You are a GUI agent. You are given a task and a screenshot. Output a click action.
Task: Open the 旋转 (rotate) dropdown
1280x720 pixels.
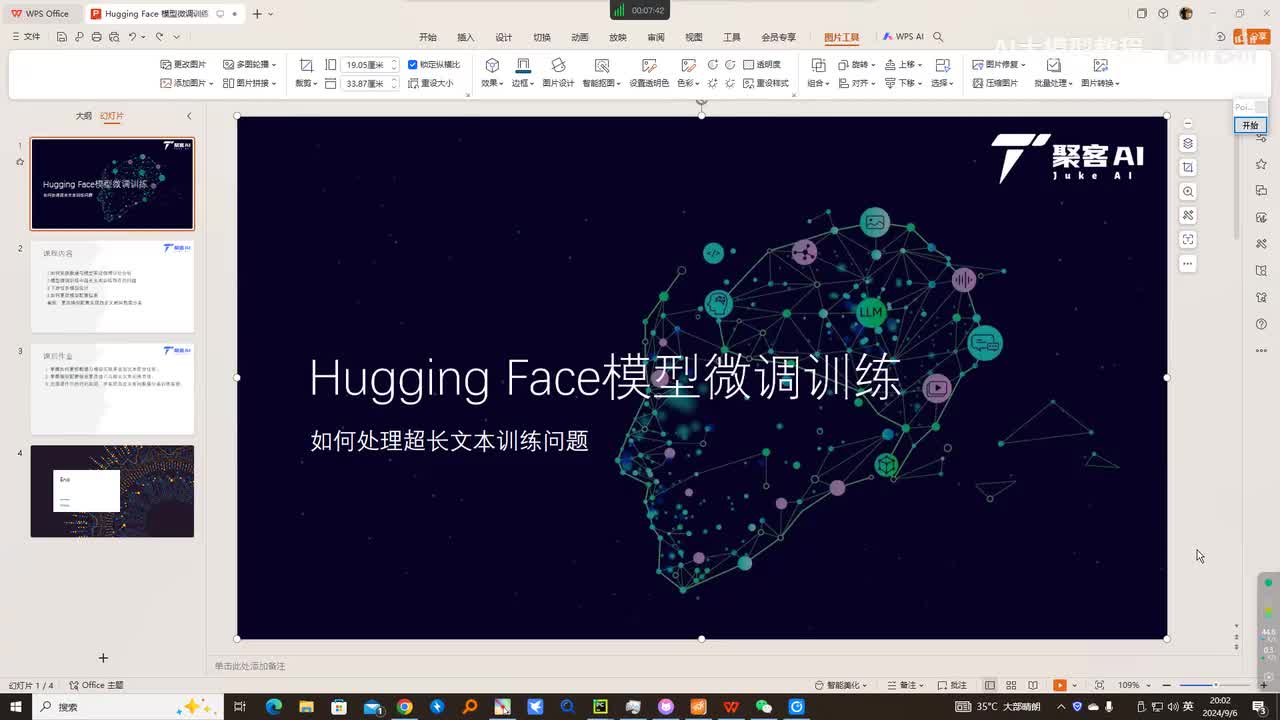(857, 64)
